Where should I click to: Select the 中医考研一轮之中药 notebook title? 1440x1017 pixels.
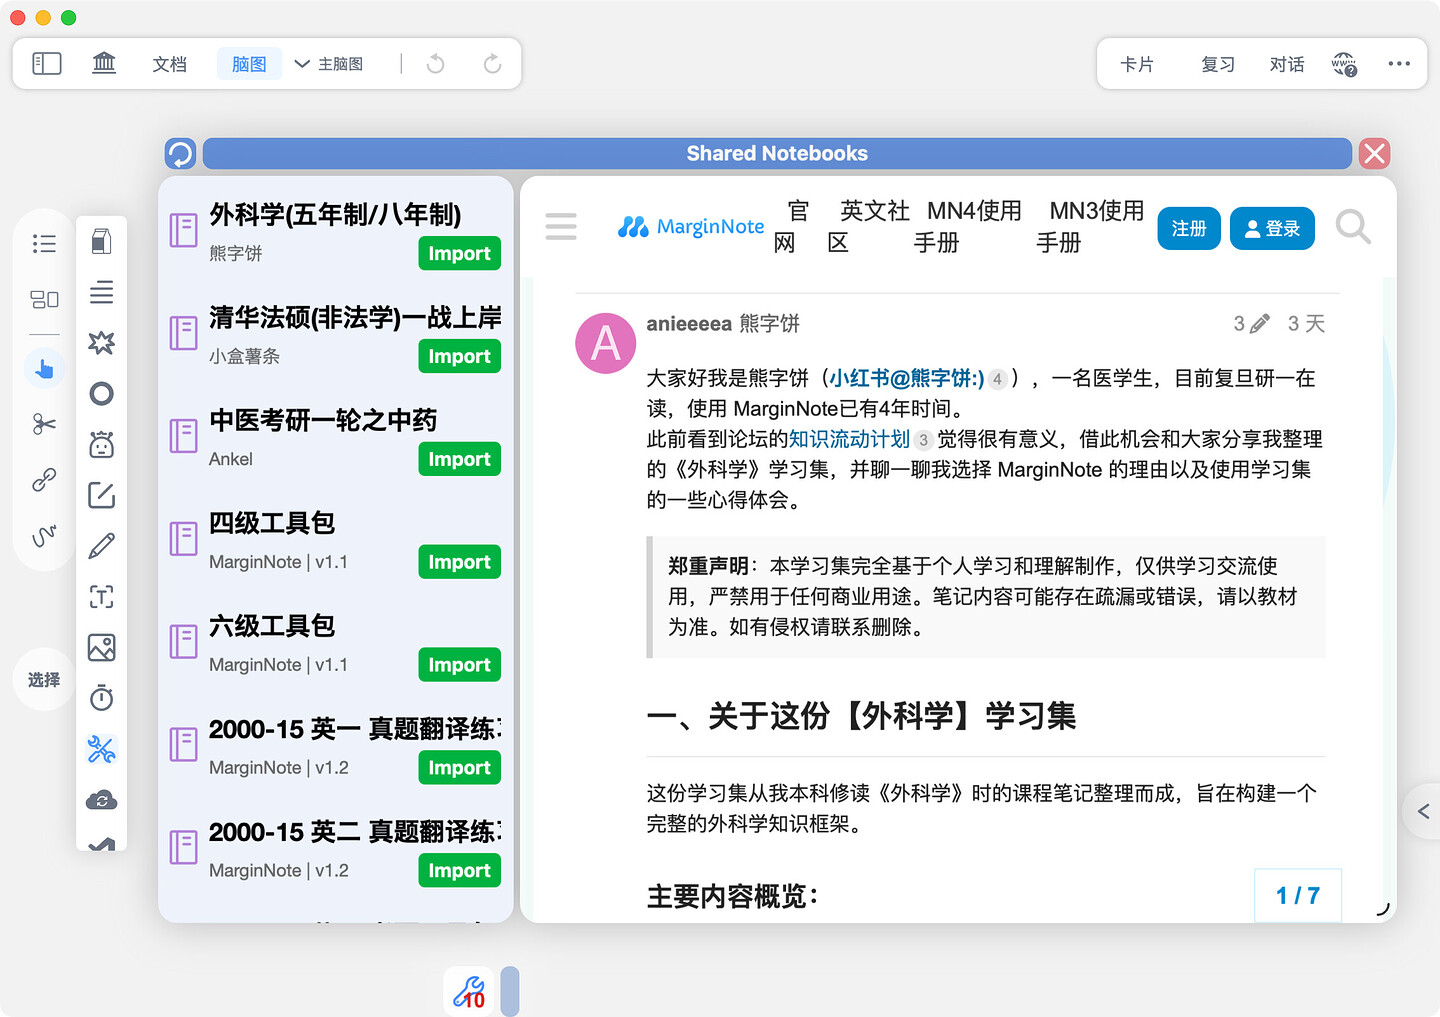323,421
